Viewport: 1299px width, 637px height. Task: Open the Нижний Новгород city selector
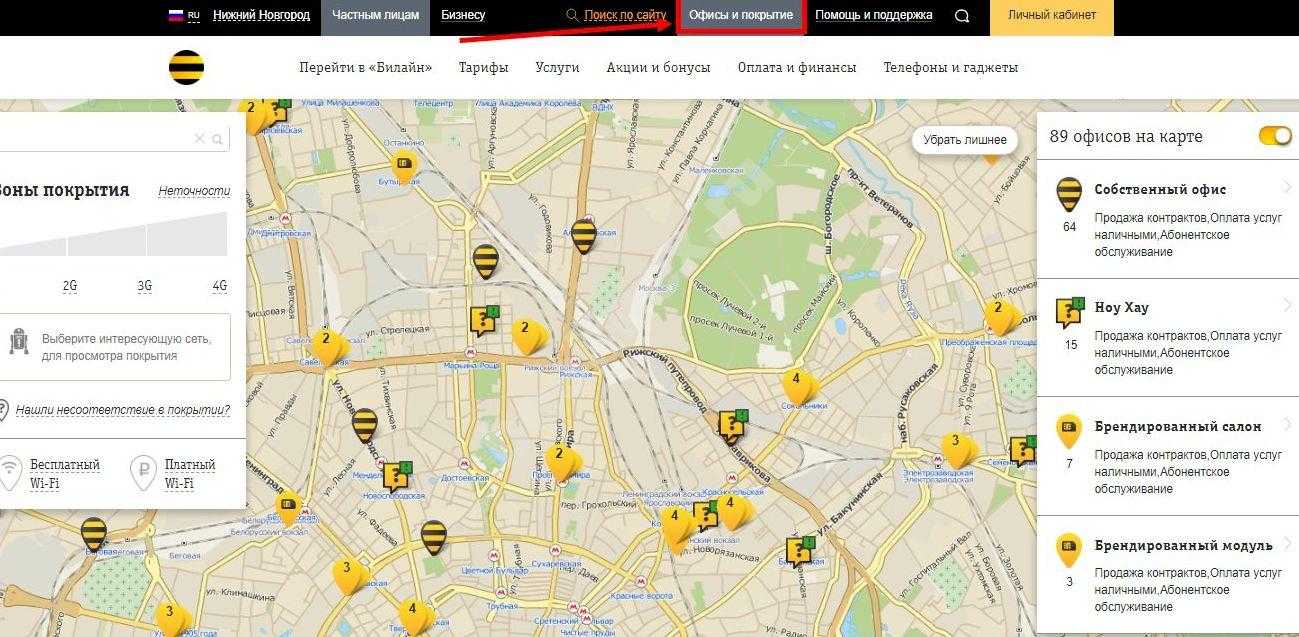pyautogui.click(x=261, y=15)
